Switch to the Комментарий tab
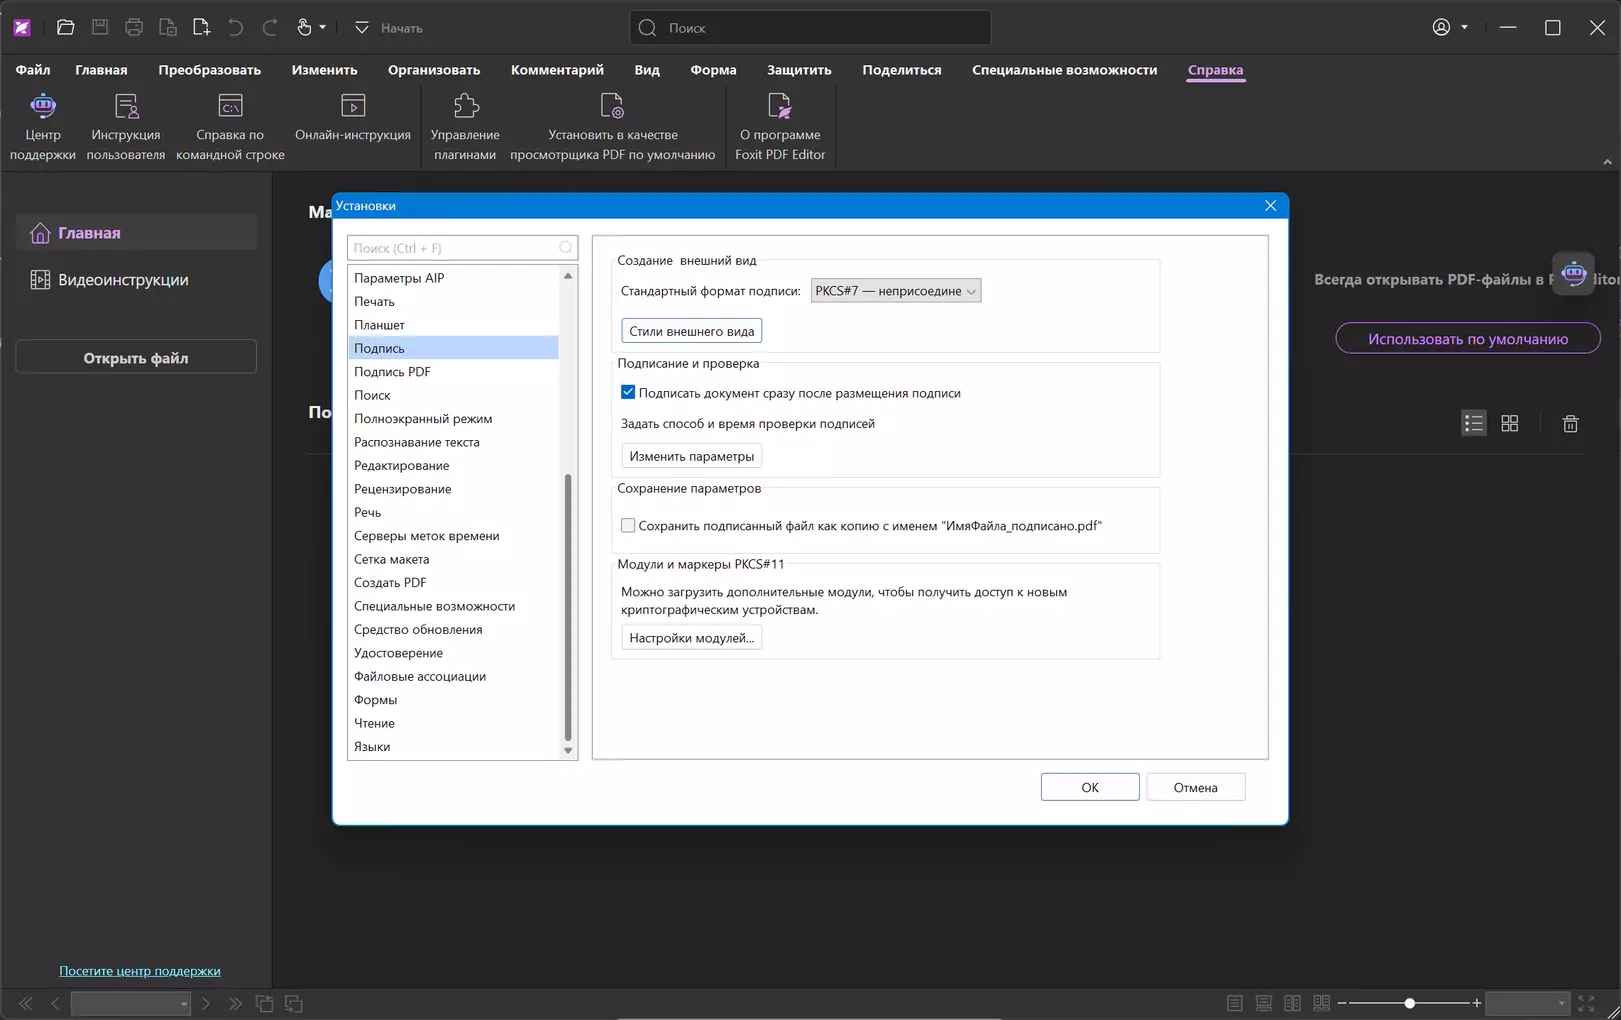Viewport: 1621px width, 1020px height. point(557,70)
